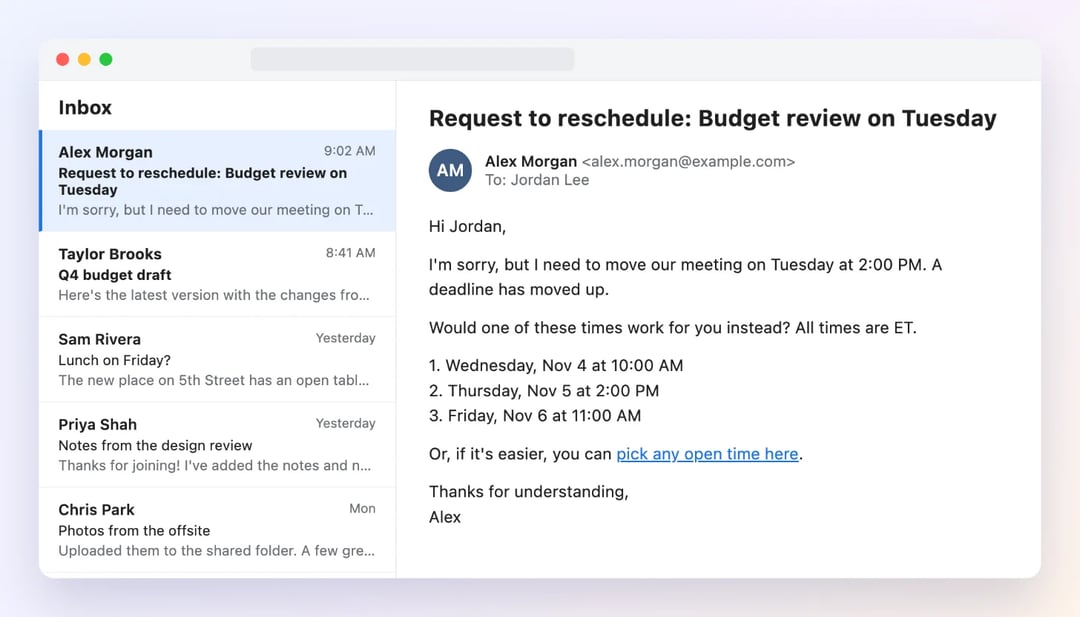Select option 'Wednesday, Nov 4 at 10:00 AM'
Image resolution: width=1080 pixels, height=617 pixels.
[x=556, y=366]
